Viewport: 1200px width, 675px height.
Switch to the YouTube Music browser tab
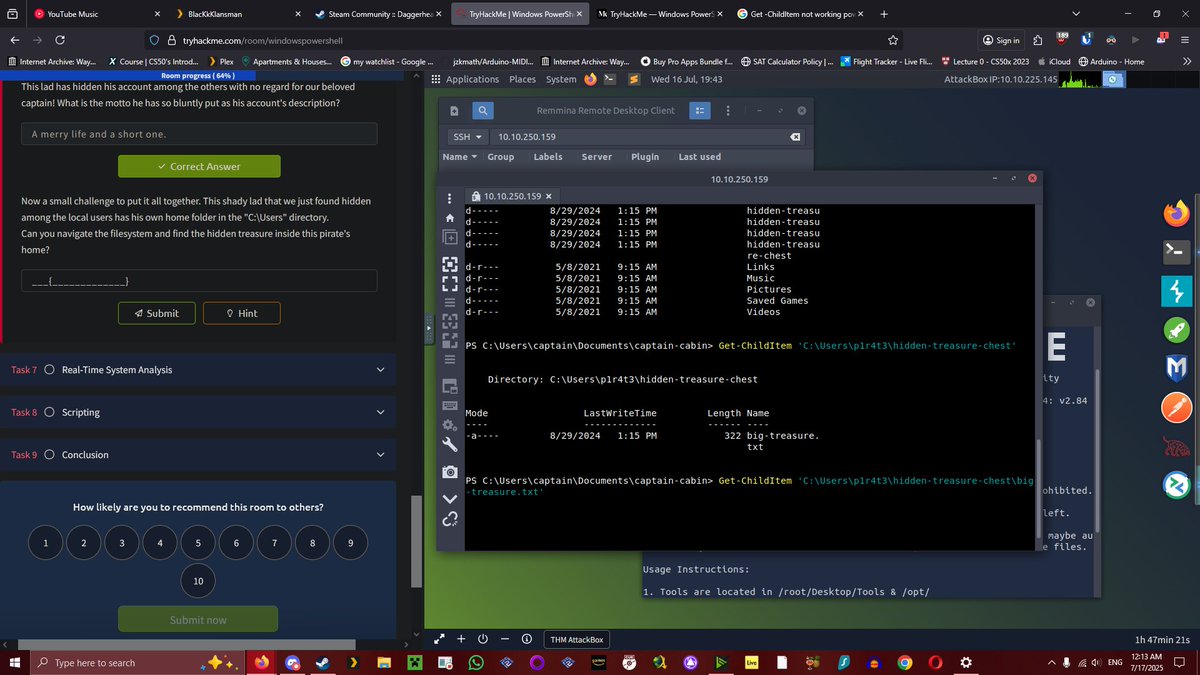click(x=95, y=15)
